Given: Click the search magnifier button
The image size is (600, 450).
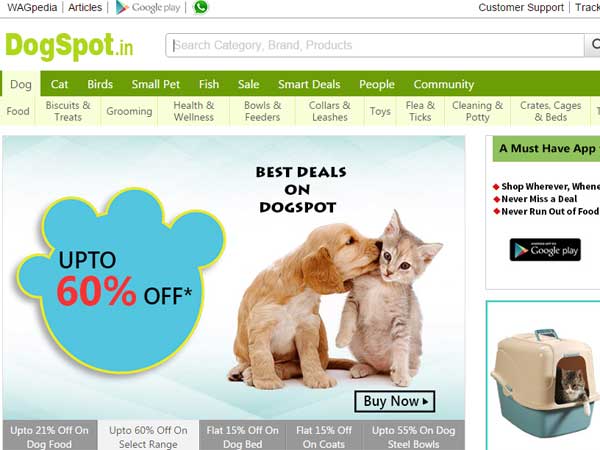Looking at the screenshot, I should point(592,45).
